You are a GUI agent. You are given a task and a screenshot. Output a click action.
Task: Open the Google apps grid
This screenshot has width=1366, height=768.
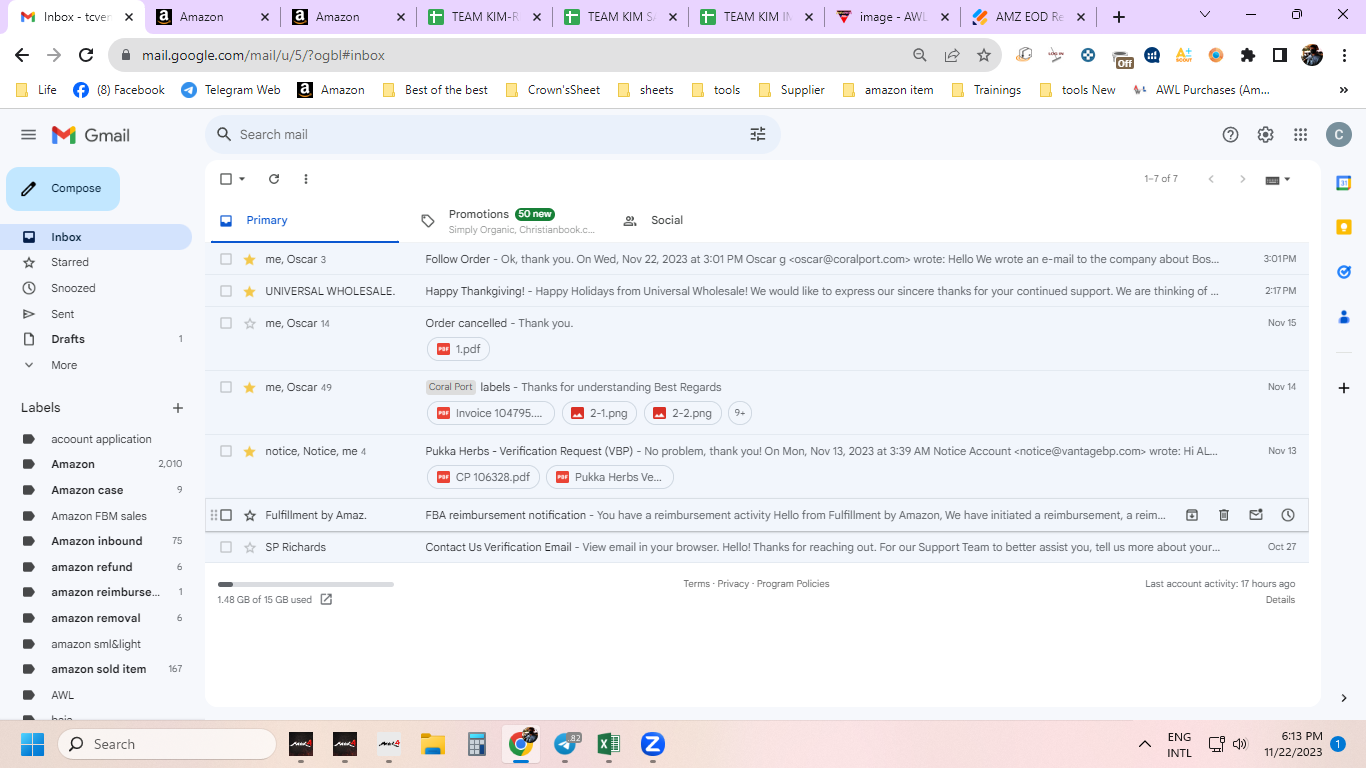pos(1300,135)
